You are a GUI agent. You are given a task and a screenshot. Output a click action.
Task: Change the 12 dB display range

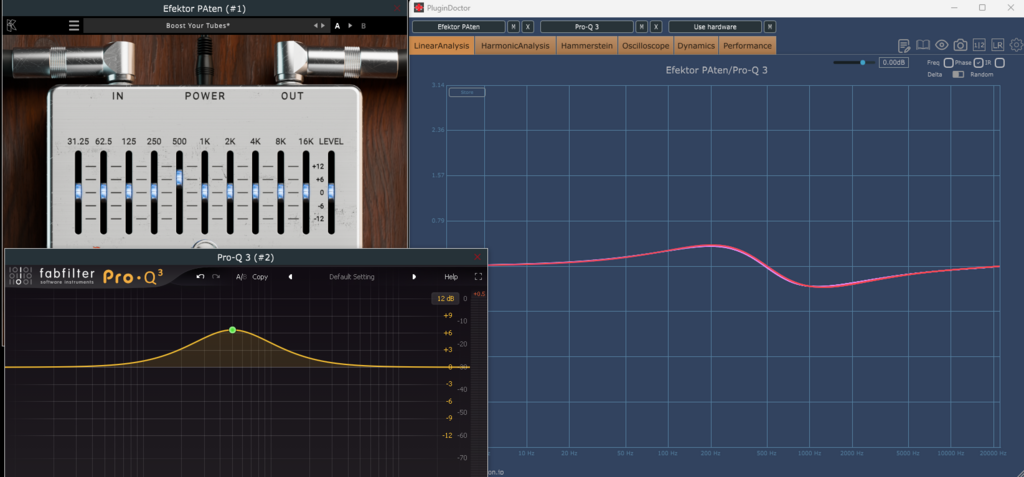pos(445,298)
